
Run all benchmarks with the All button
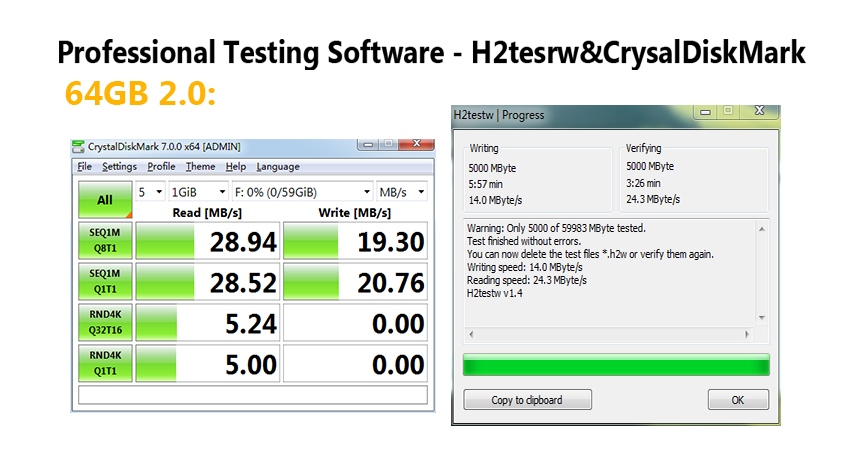(105, 200)
